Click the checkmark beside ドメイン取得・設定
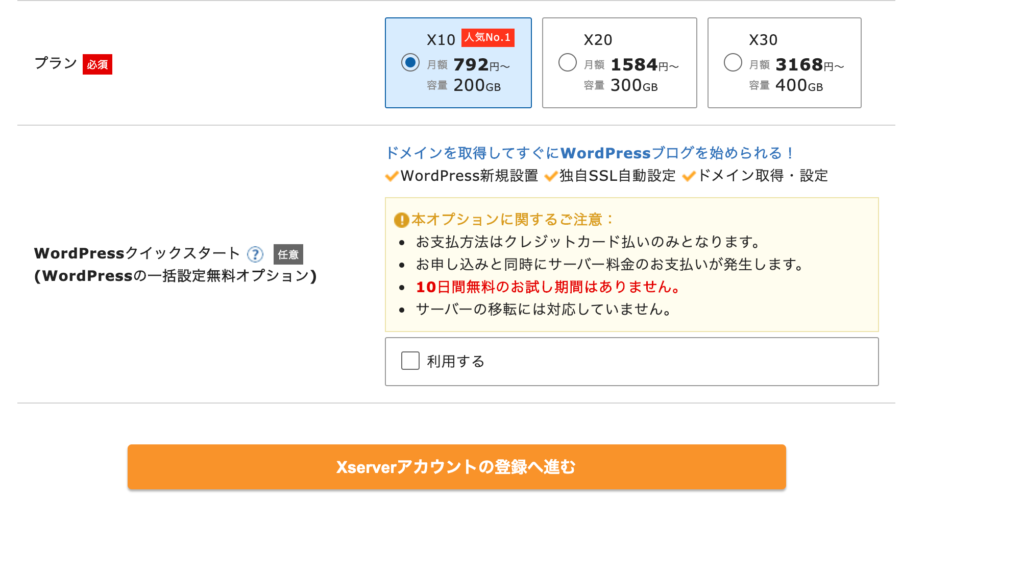 [x=689, y=176]
